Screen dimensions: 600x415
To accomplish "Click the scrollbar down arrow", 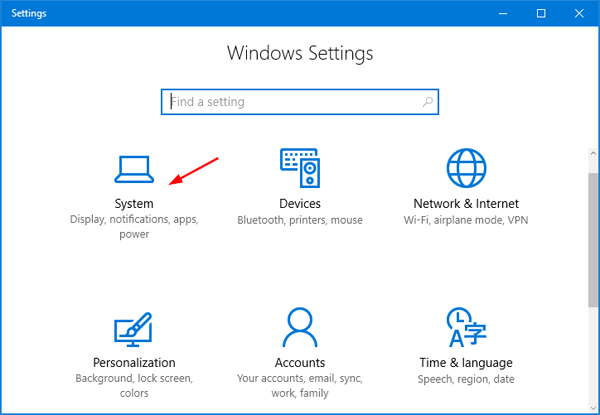I will point(592,406).
